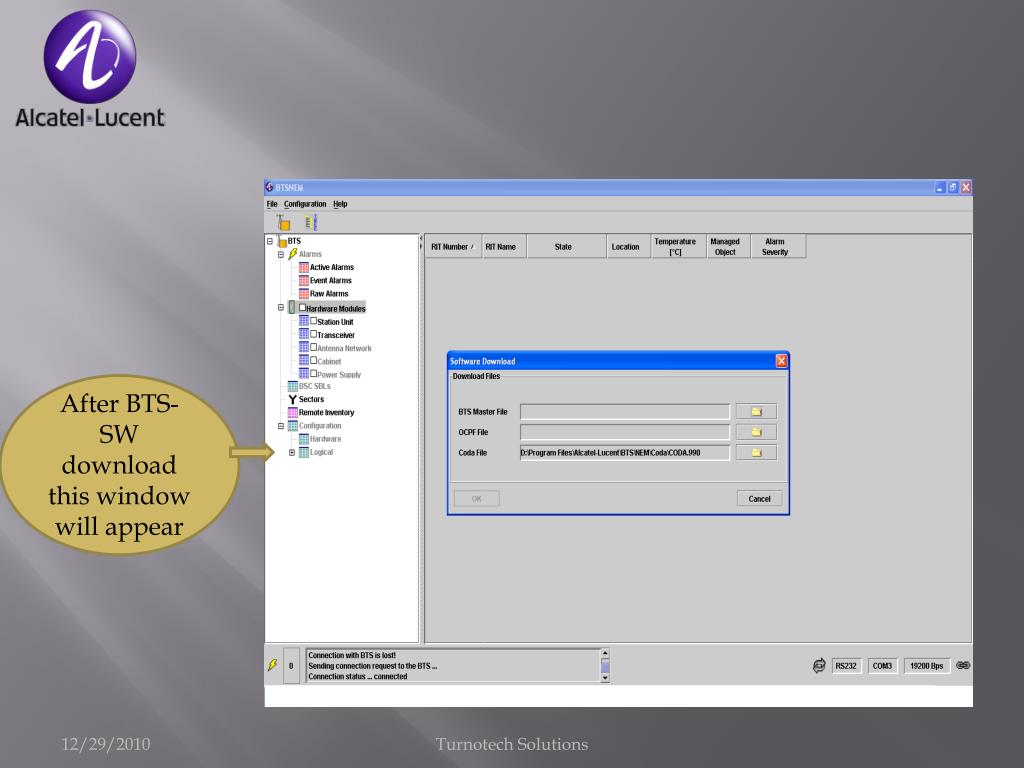
Task: Click the Event Alarms table icon
Action: tap(304, 280)
